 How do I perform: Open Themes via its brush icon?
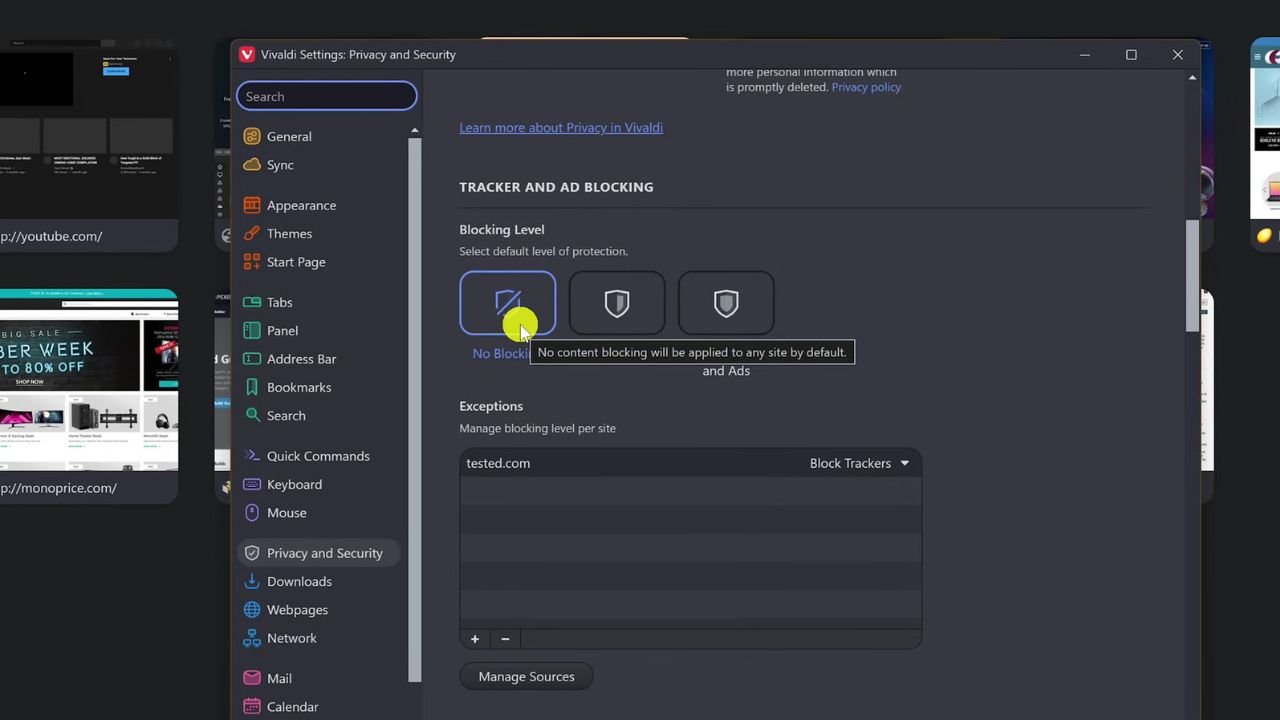point(252,234)
